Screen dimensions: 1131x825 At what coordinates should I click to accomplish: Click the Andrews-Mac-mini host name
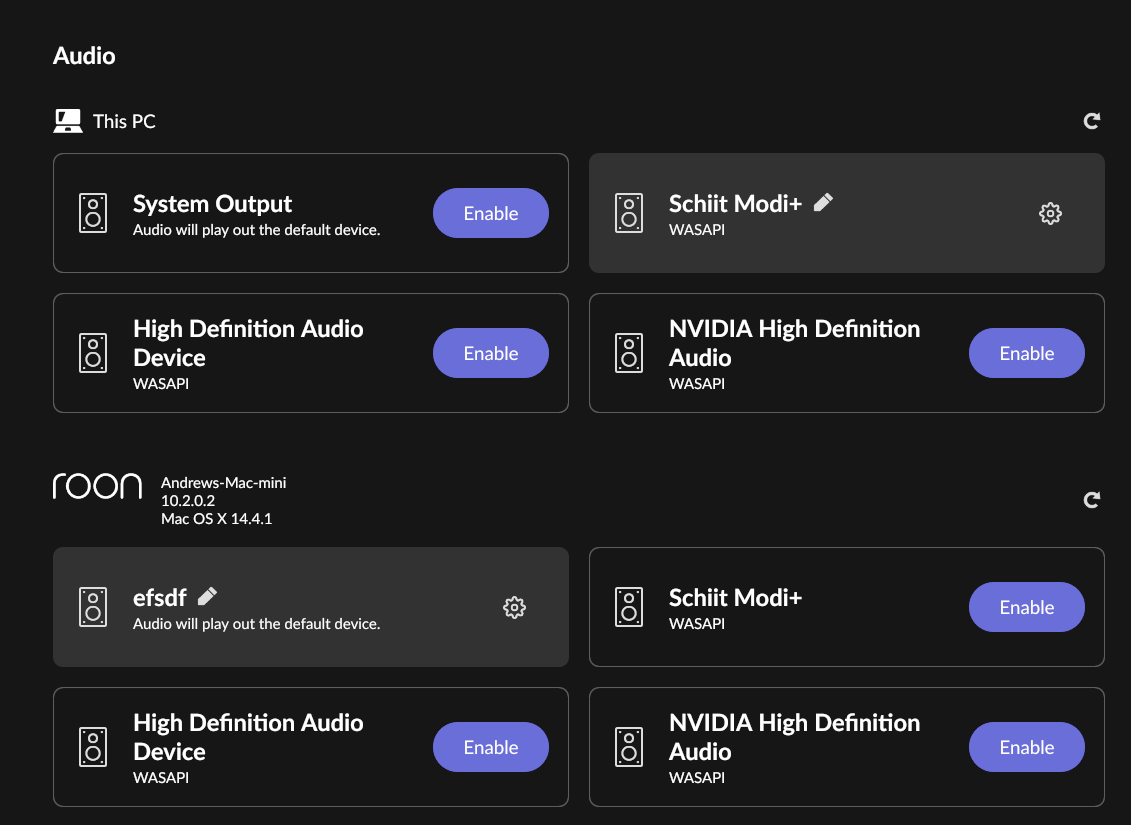[224, 482]
